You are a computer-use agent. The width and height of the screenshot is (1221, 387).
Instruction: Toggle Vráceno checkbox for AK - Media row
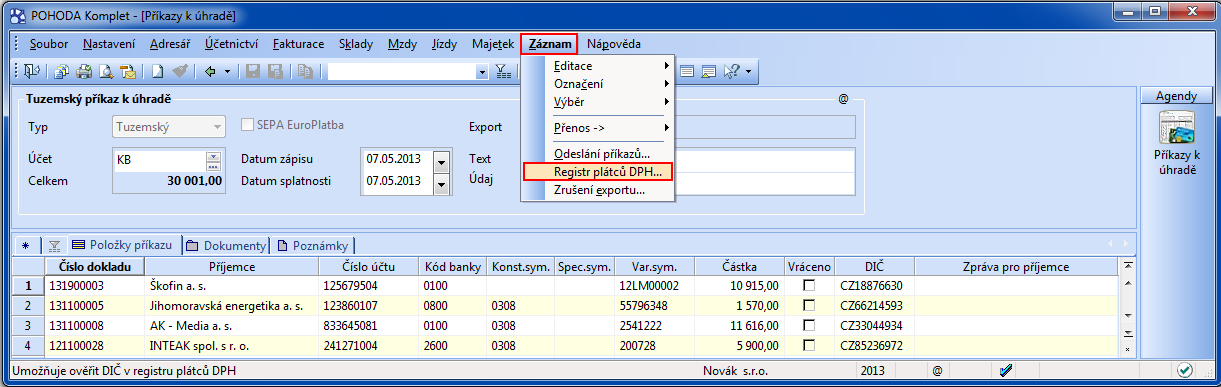point(808,325)
